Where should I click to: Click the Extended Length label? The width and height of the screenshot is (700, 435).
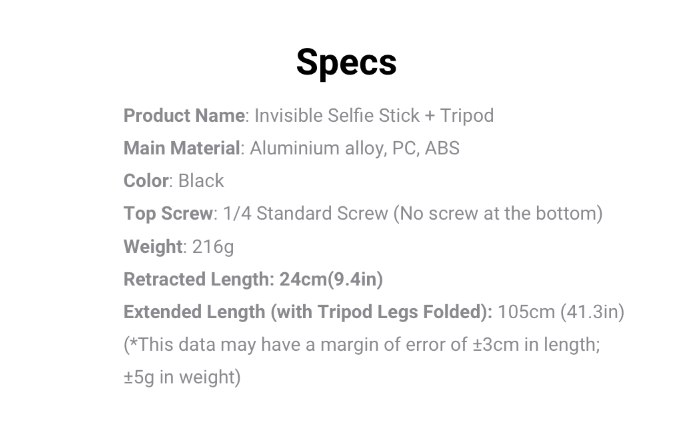(x=194, y=312)
